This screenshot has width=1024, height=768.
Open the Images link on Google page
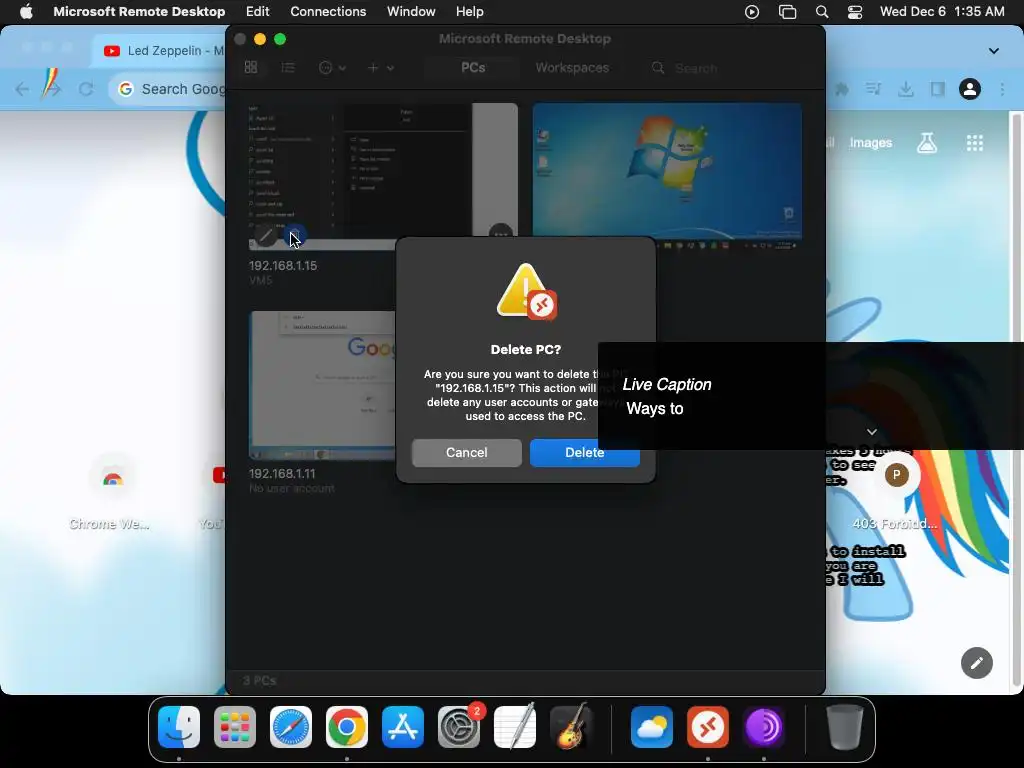pos(871,143)
